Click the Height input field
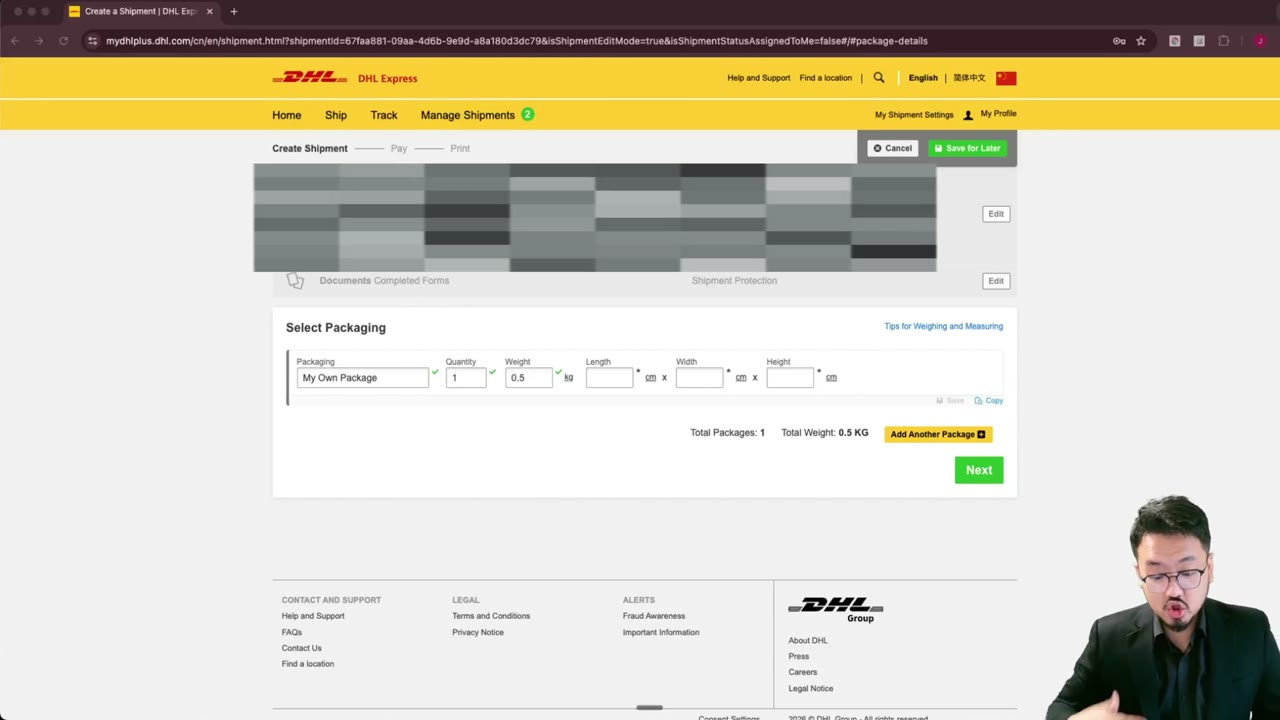Screen dimensions: 1280x720 (x=790, y=378)
